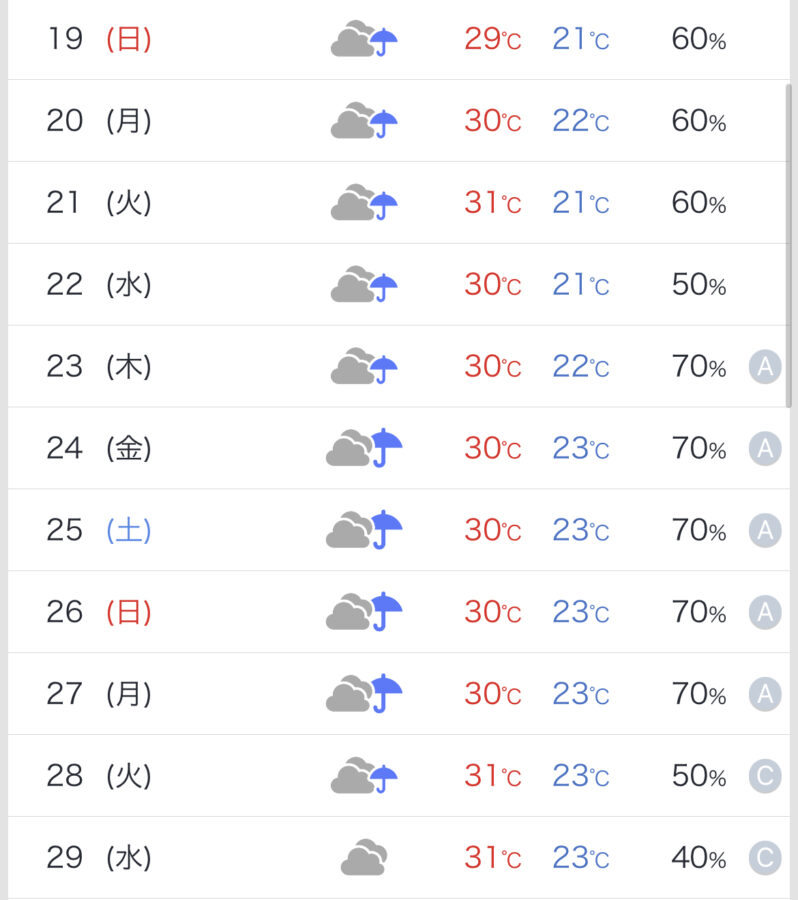This screenshot has width=798, height=900.
Task: Click the A badge on 24 (金)
Action: coord(765,448)
